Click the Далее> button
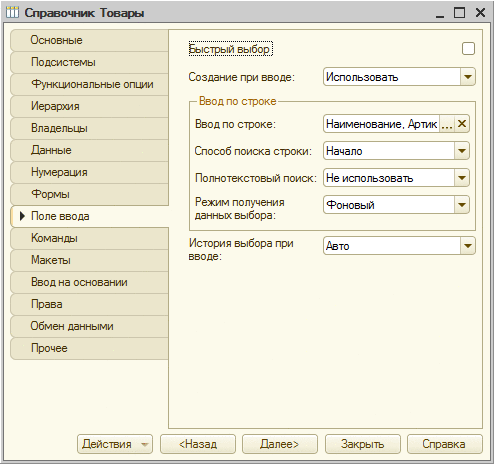 point(280,444)
